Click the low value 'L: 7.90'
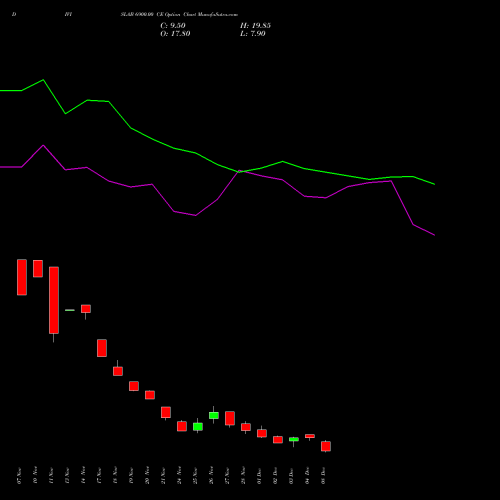The image size is (500, 500). coord(253,34)
